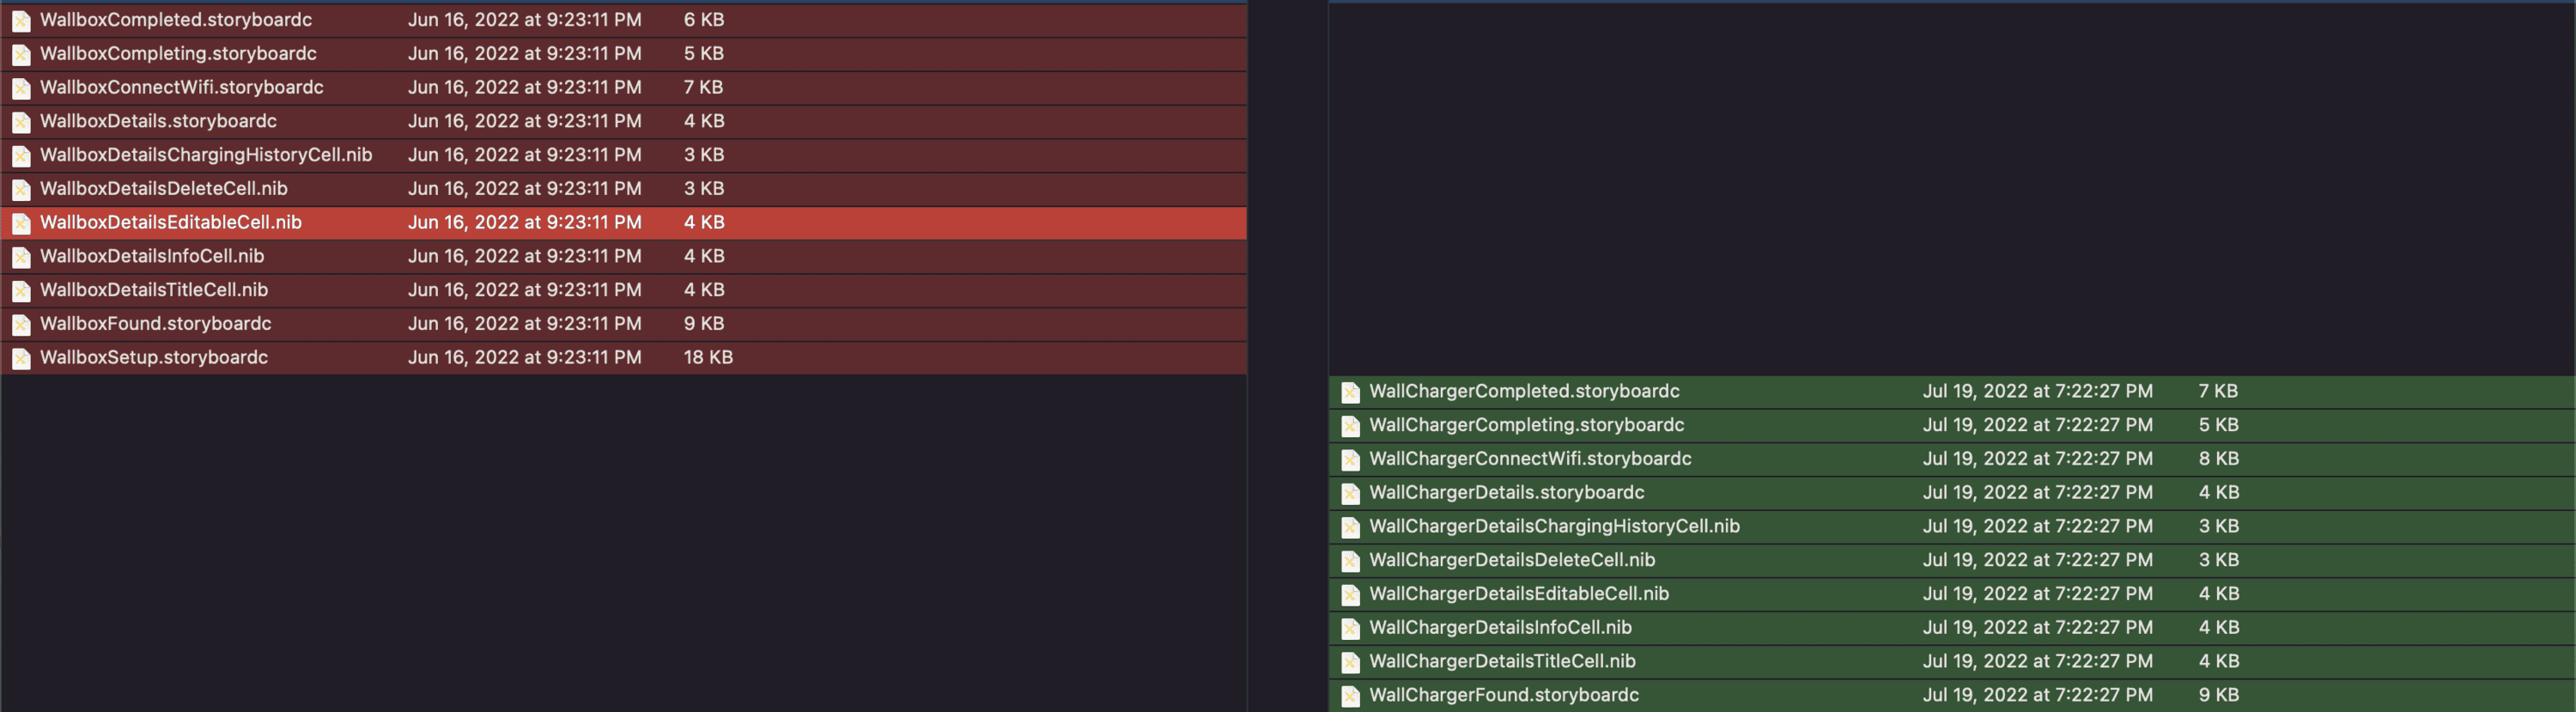Select the highlighted WallboxDetailsEditableCell.nib row
The width and height of the screenshot is (2576, 712).
624,222
